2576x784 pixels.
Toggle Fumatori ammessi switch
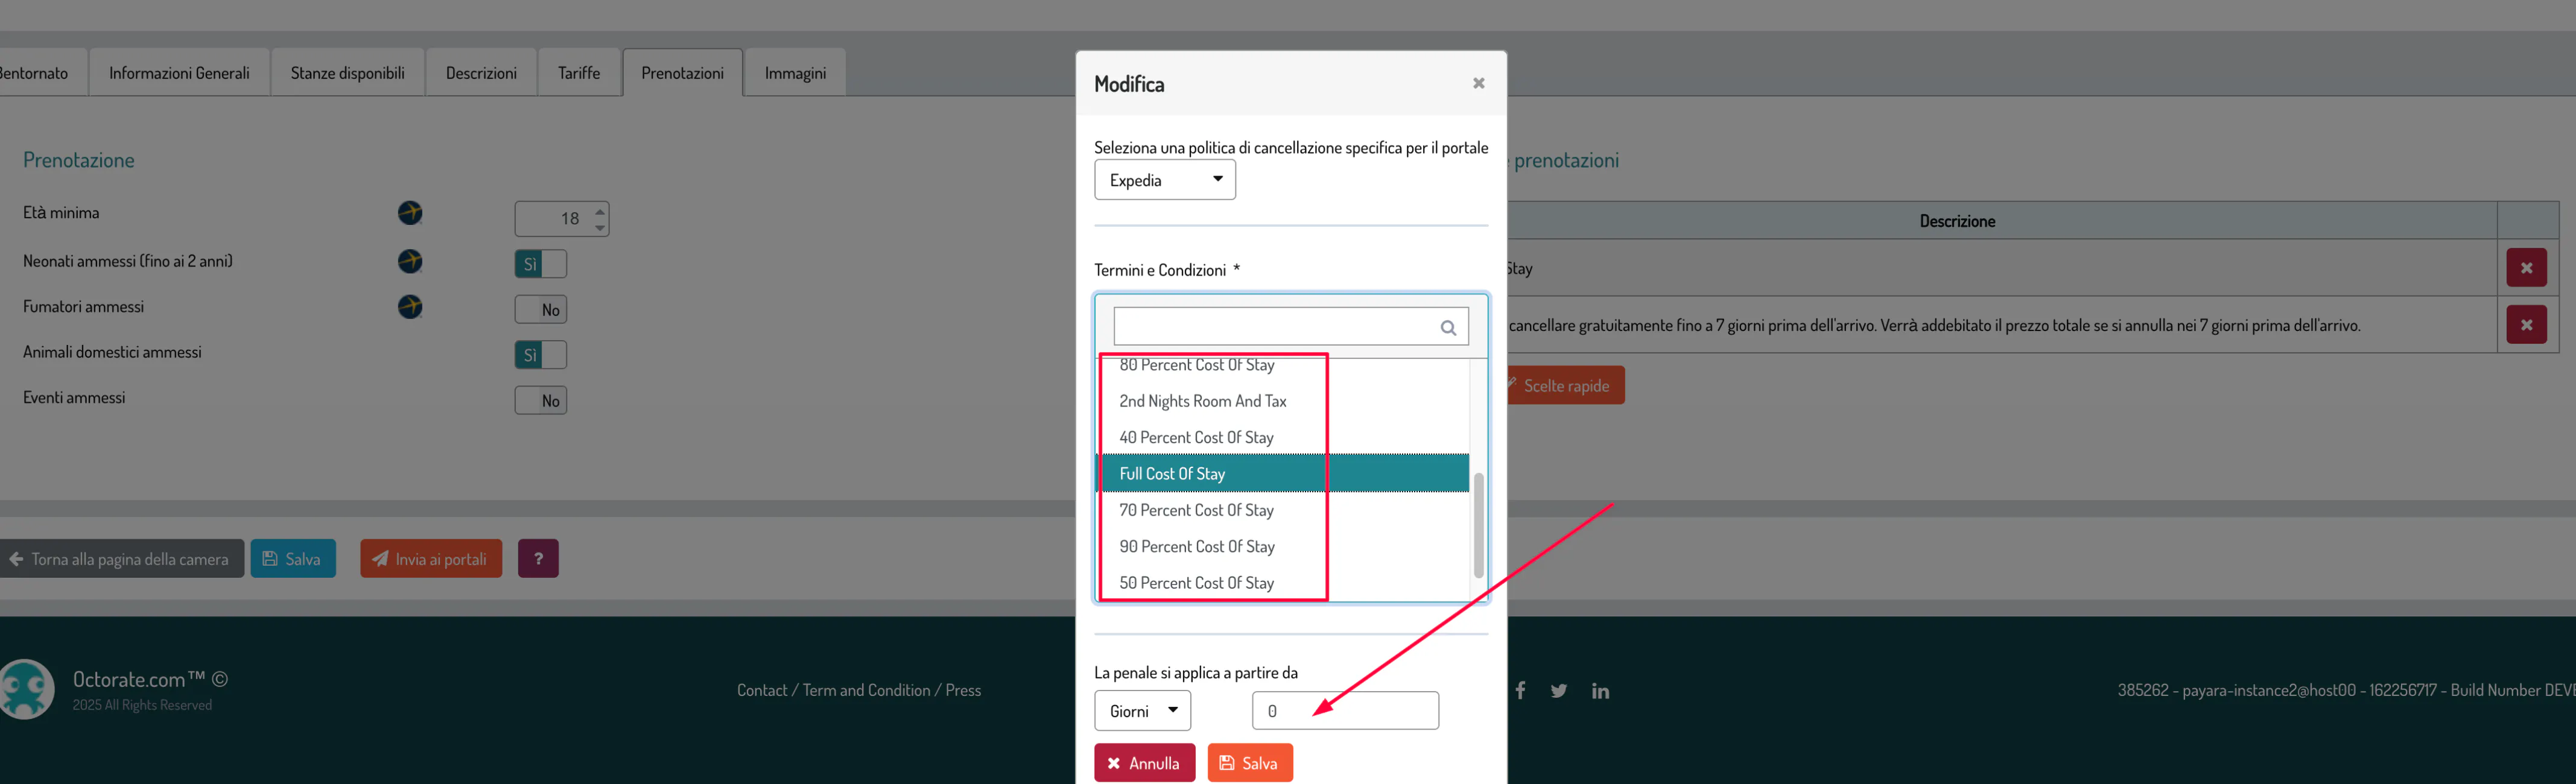[541, 310]
